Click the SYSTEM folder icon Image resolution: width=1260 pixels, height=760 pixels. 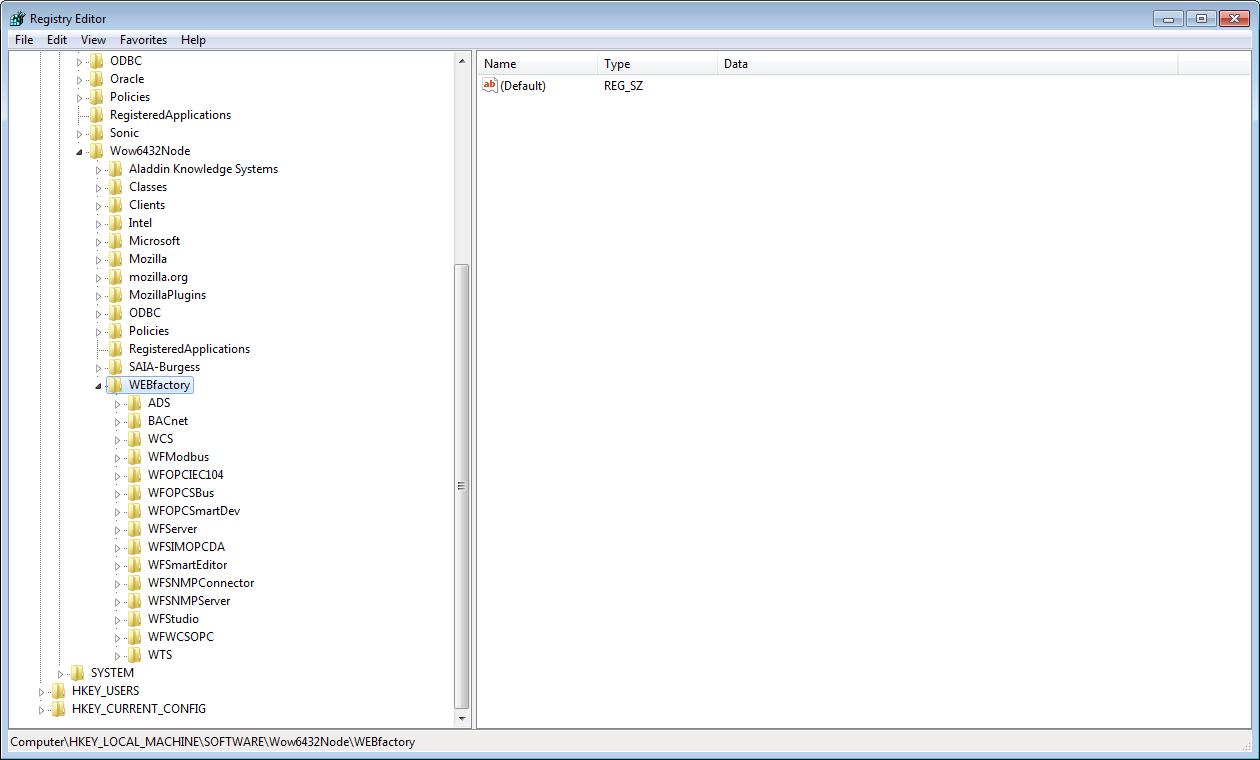pyautogui.click(x=78, y=673)
